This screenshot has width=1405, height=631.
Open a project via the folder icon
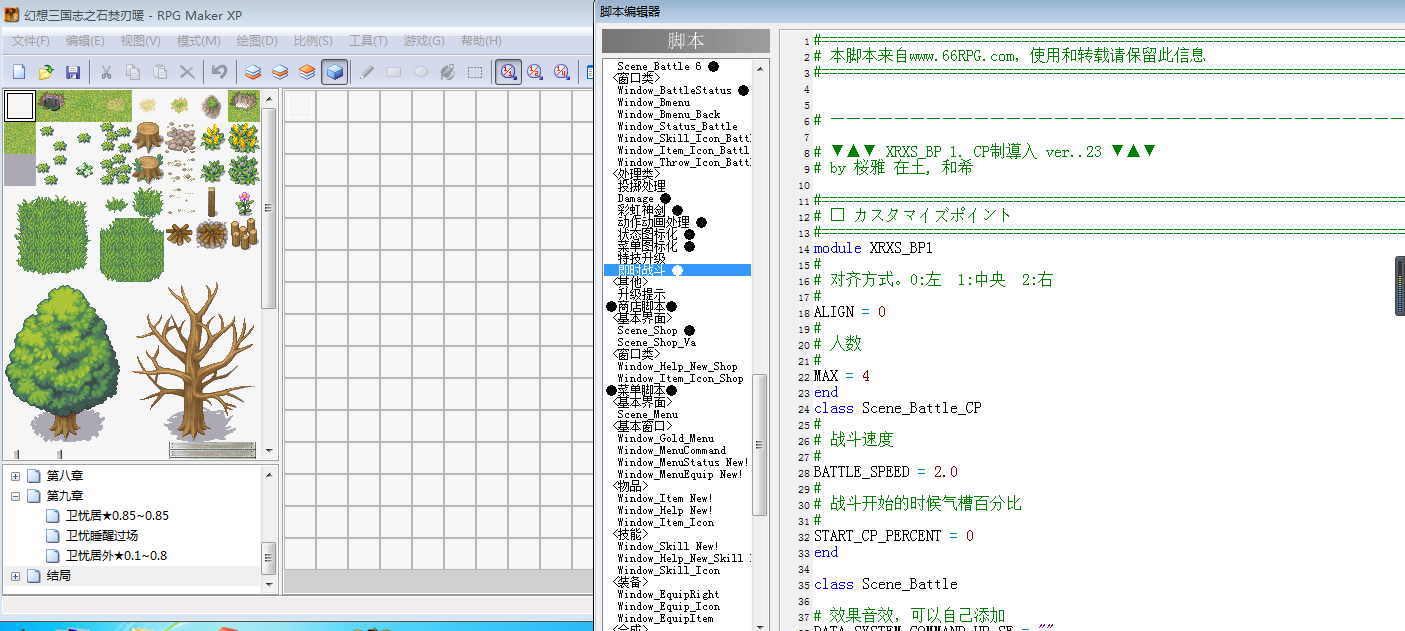pos(46,72)
